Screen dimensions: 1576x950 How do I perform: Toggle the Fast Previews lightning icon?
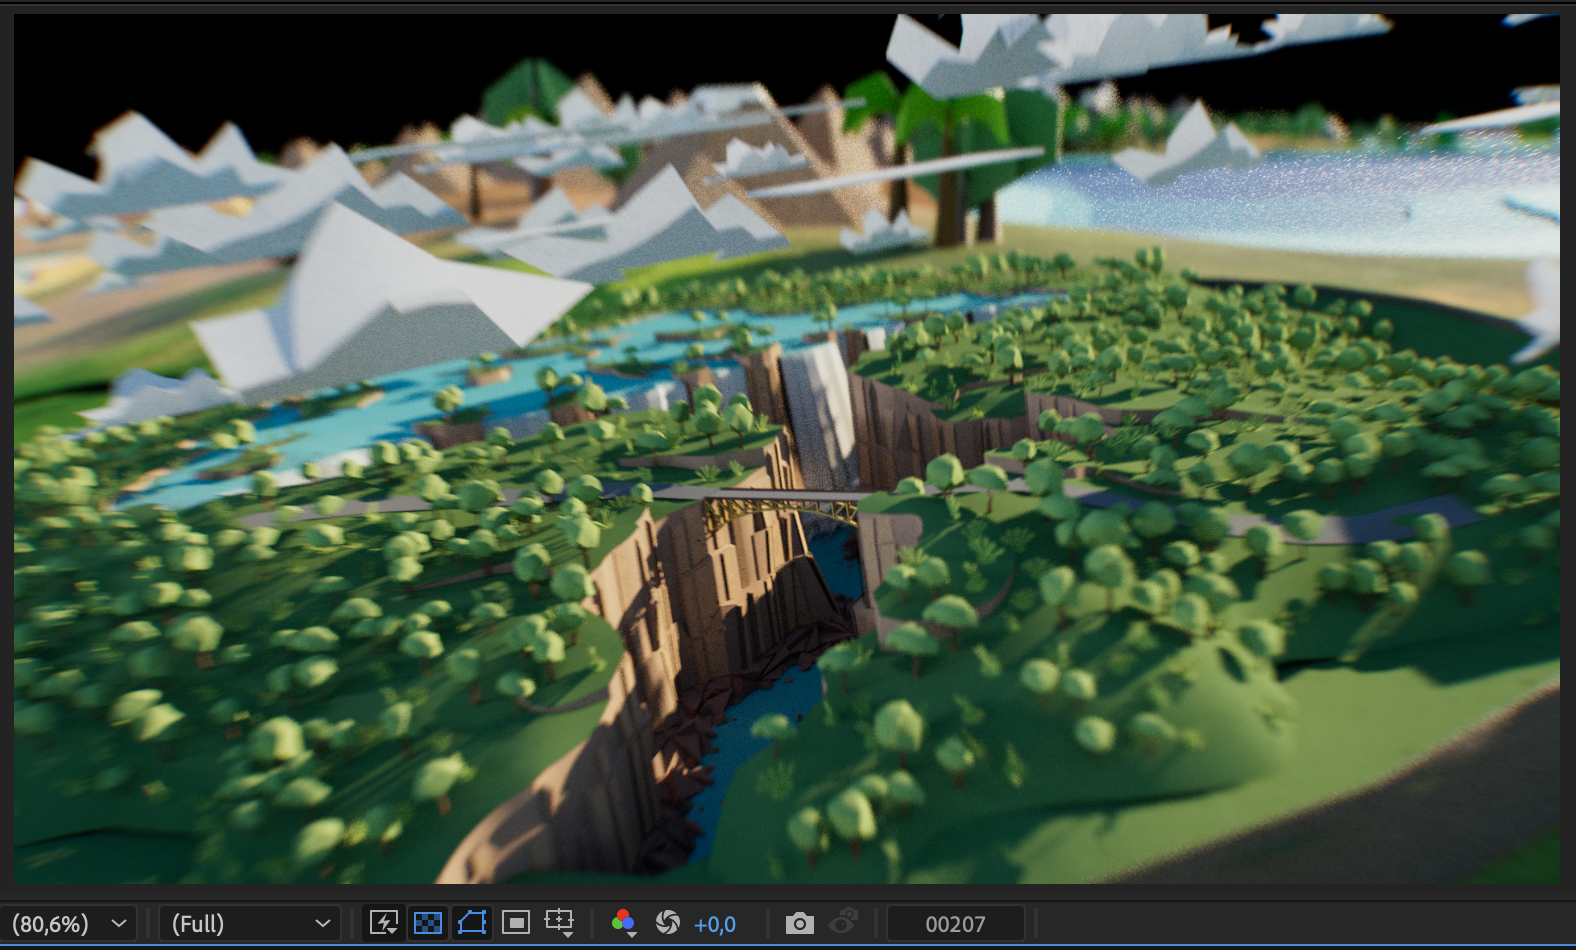(x=384, y=922)
